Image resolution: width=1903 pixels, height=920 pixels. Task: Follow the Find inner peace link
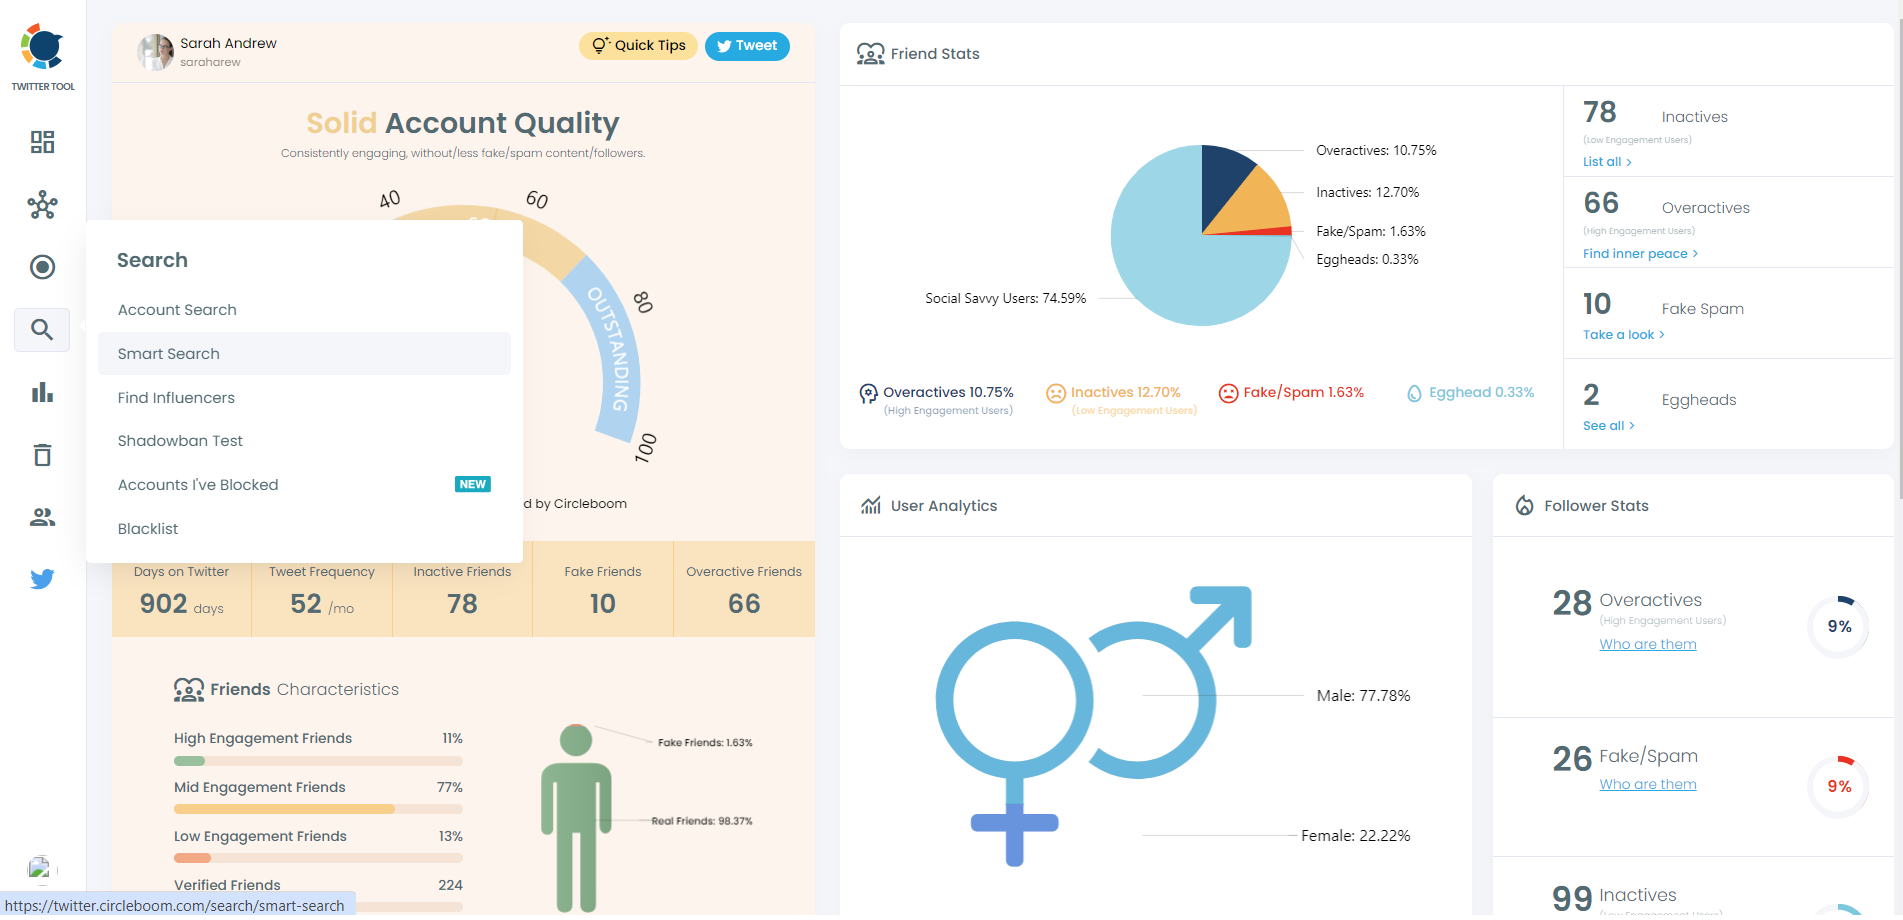(x=1639, y=254)
